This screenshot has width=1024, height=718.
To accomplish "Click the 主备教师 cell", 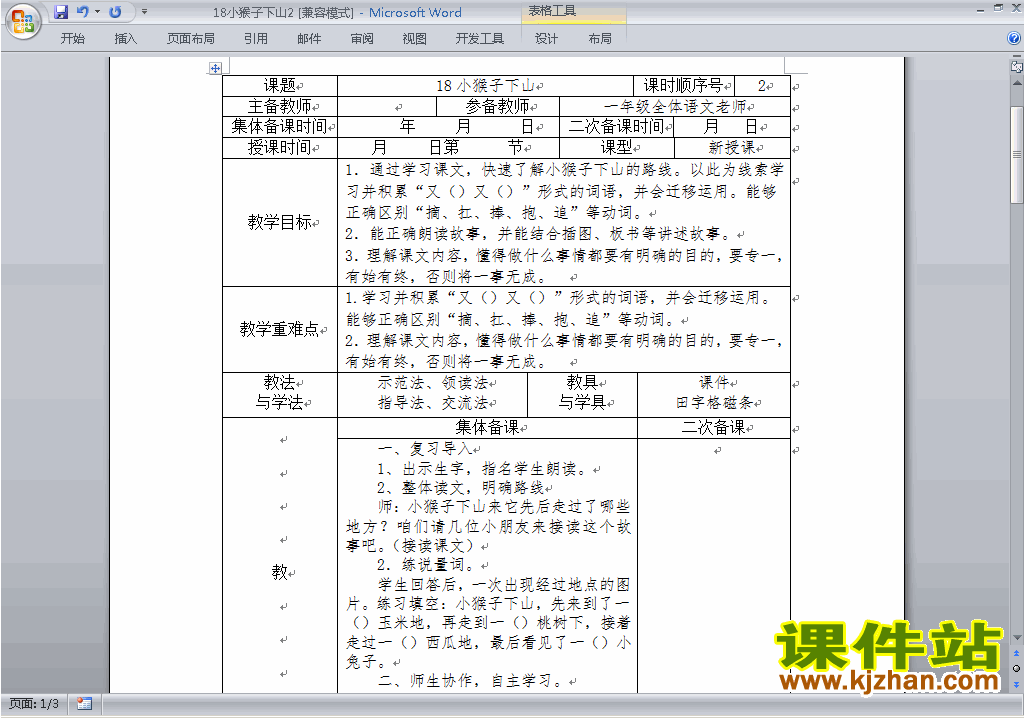I will 280,106.
